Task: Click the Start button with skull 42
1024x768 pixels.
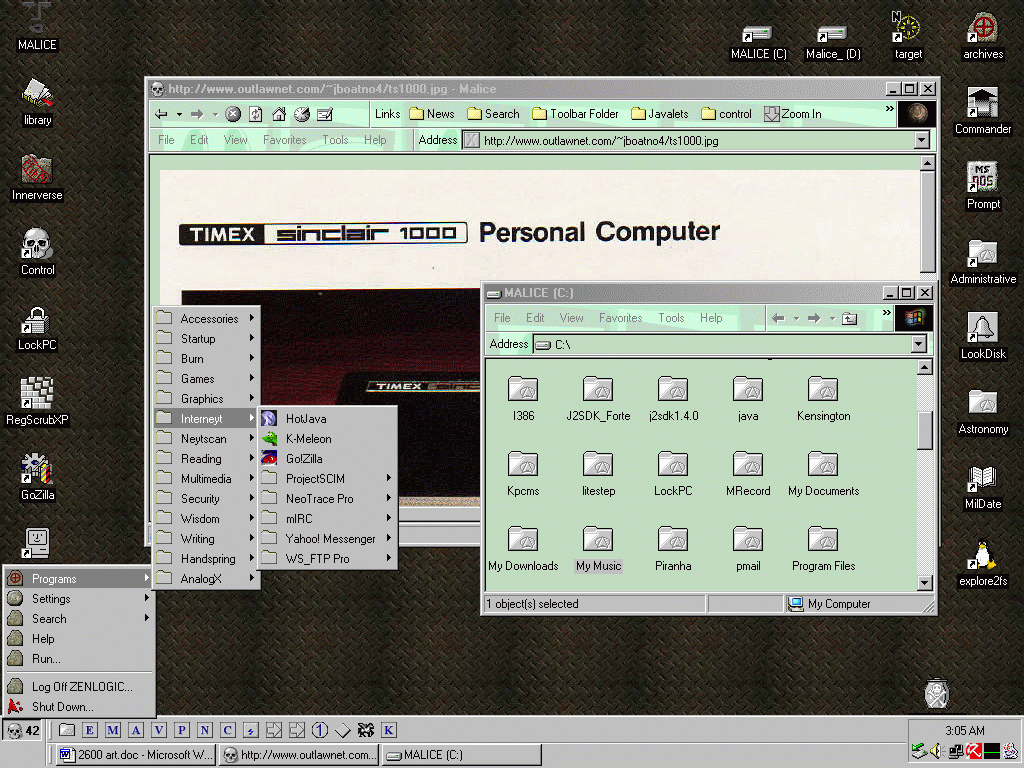Action: click(x=23, y=731)
